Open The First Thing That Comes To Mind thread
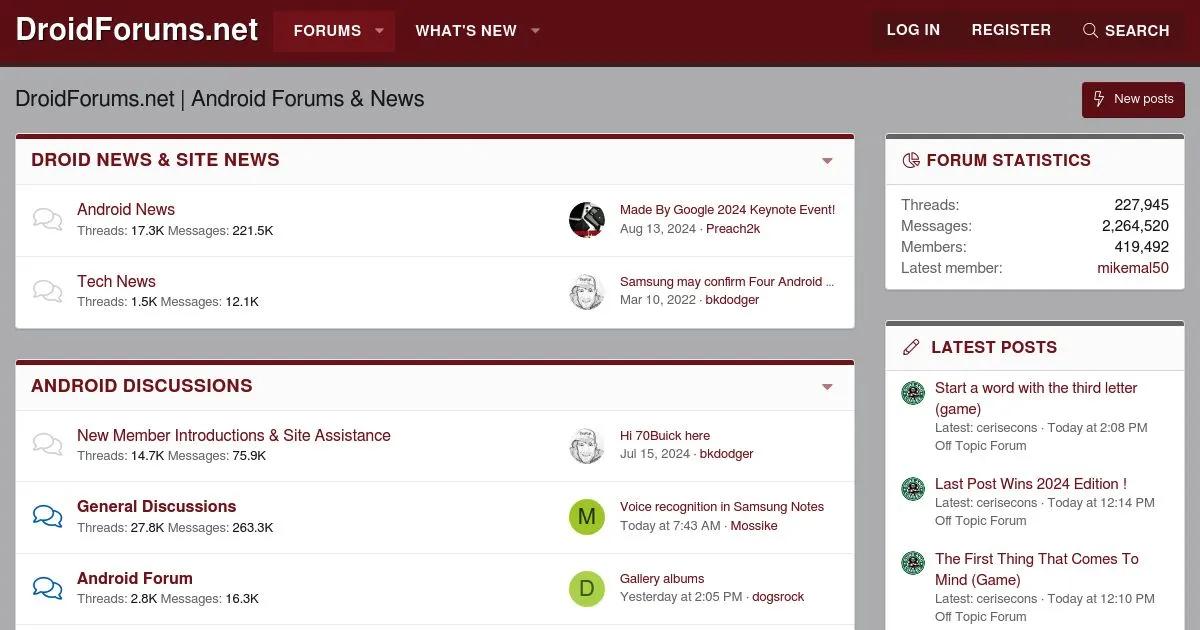Screen dimensions: 1200x630 pyautogui.click(x=1037, y=569)
